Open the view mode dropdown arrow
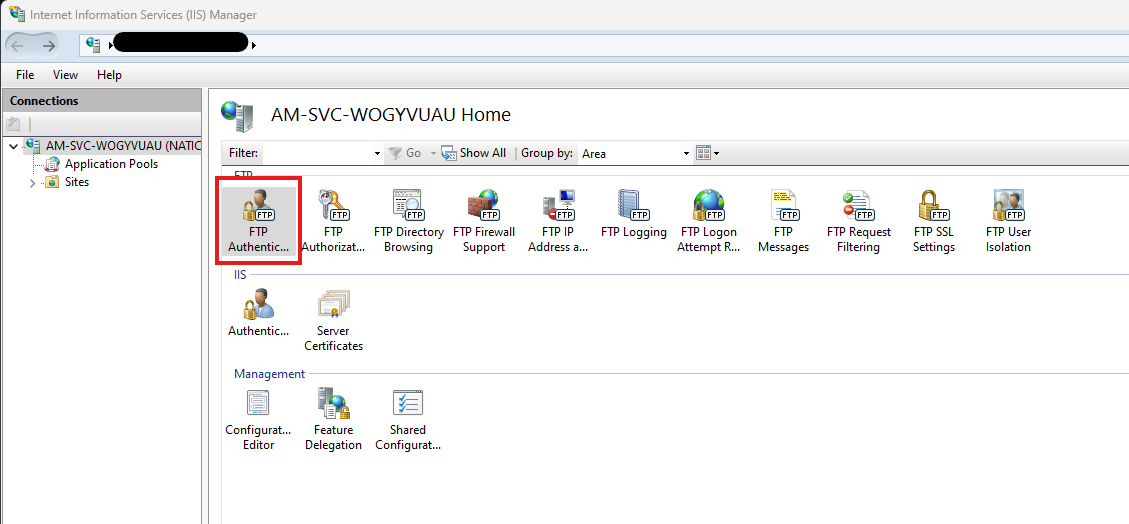Viewport: 1129px width, 524px height. [716, 153]
